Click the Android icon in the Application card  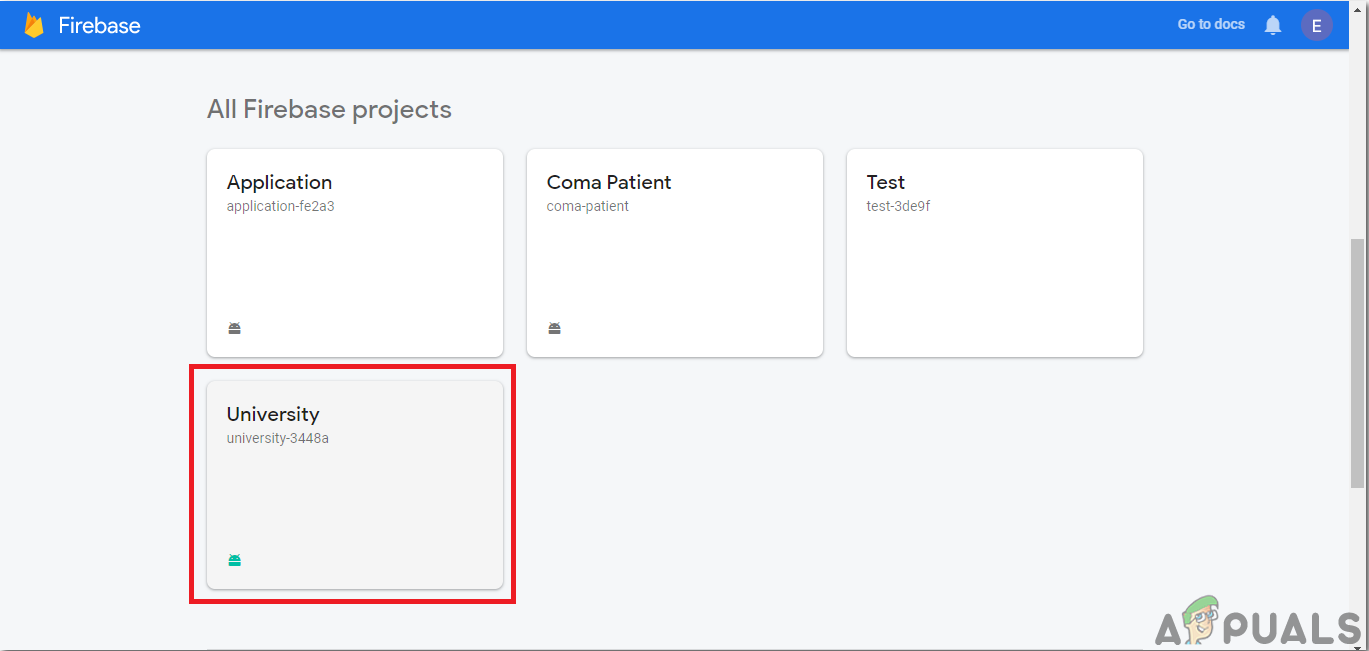click(x=235, y=328)
